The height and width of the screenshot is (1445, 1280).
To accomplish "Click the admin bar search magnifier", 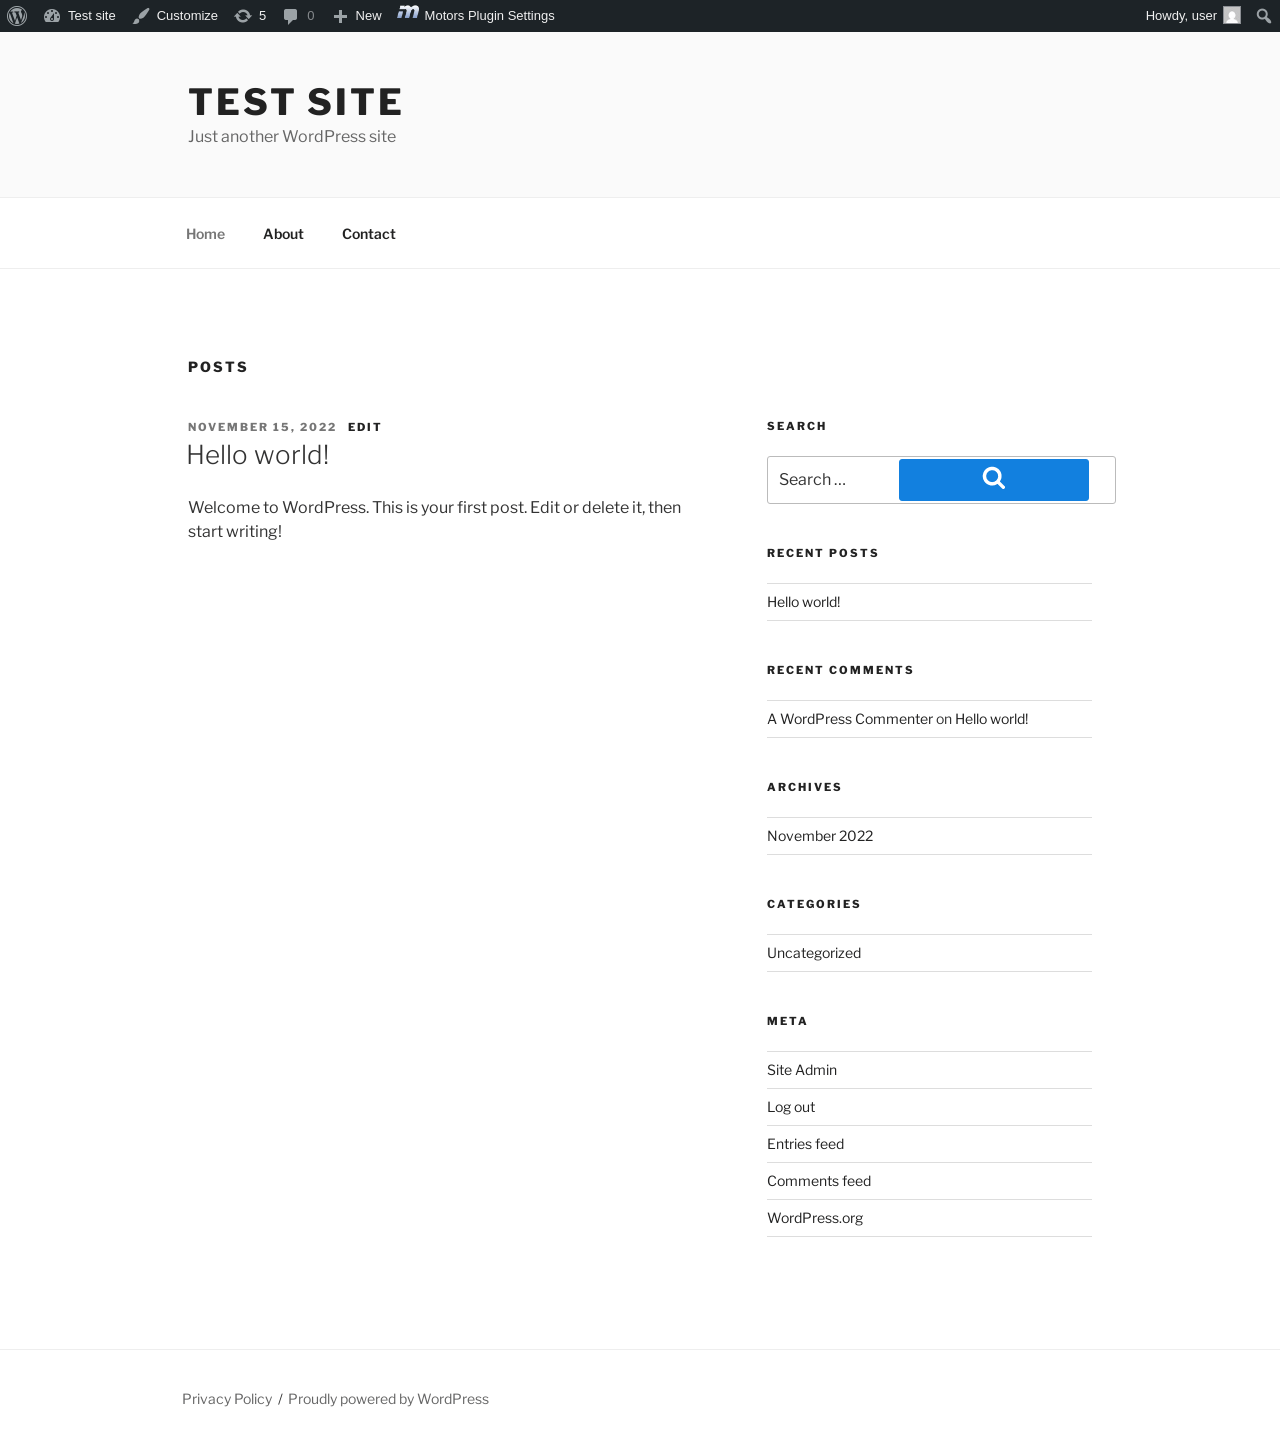I will 1264,16.
